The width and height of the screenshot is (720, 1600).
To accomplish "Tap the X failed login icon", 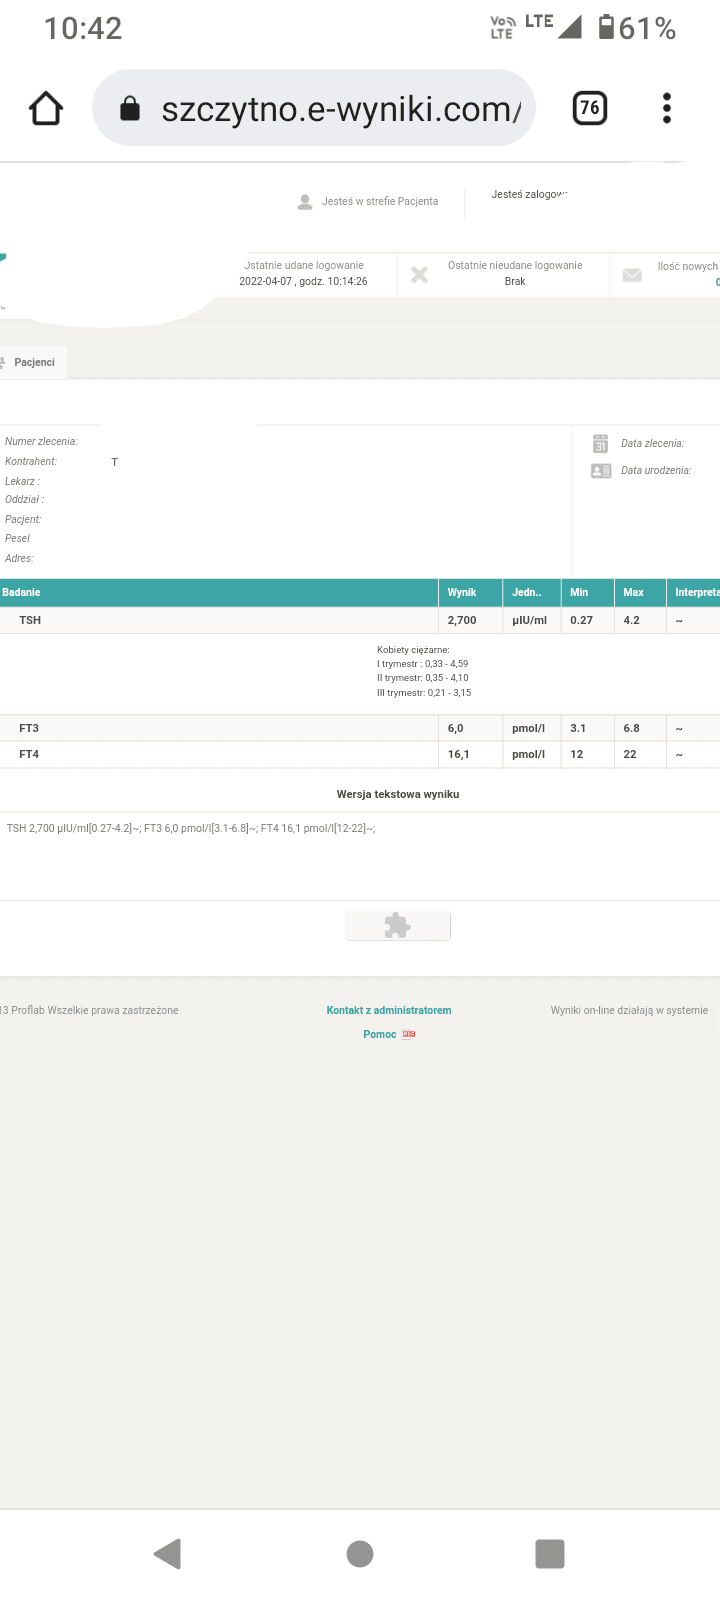I will click(x=420, y=274).
